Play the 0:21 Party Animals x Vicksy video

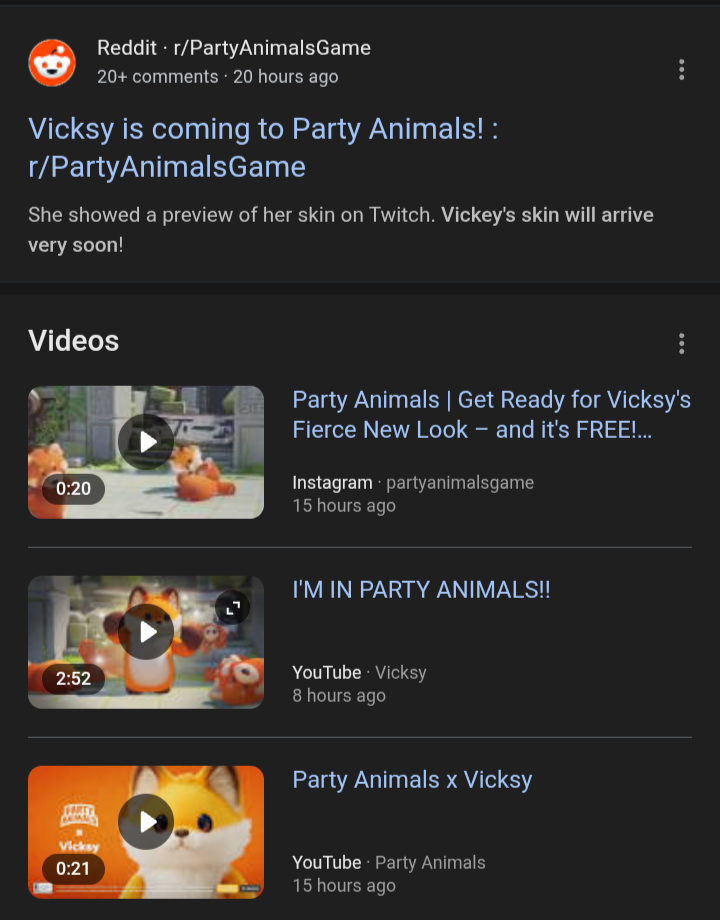[146, 822]
